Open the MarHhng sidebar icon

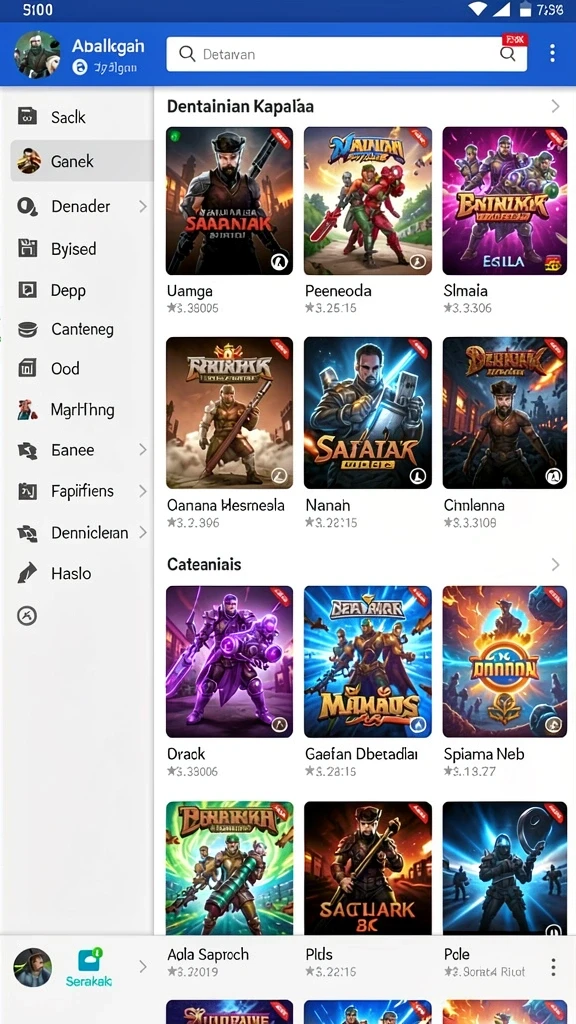coord(27,410)
